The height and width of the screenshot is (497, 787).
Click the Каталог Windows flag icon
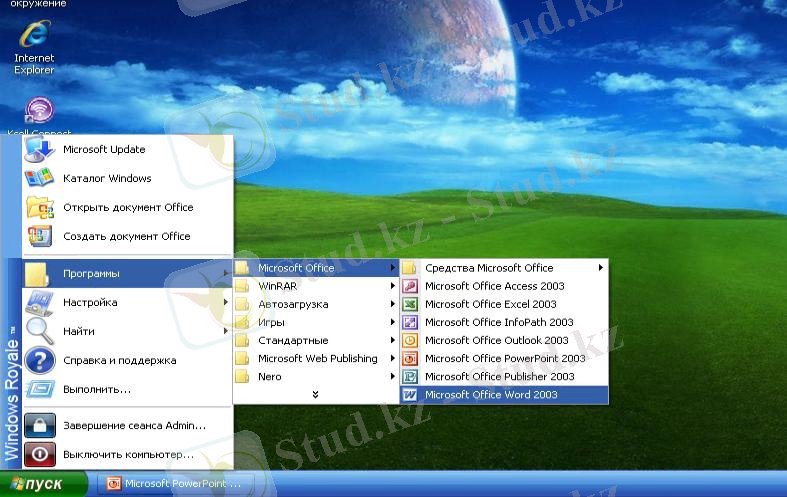point(39,178)
